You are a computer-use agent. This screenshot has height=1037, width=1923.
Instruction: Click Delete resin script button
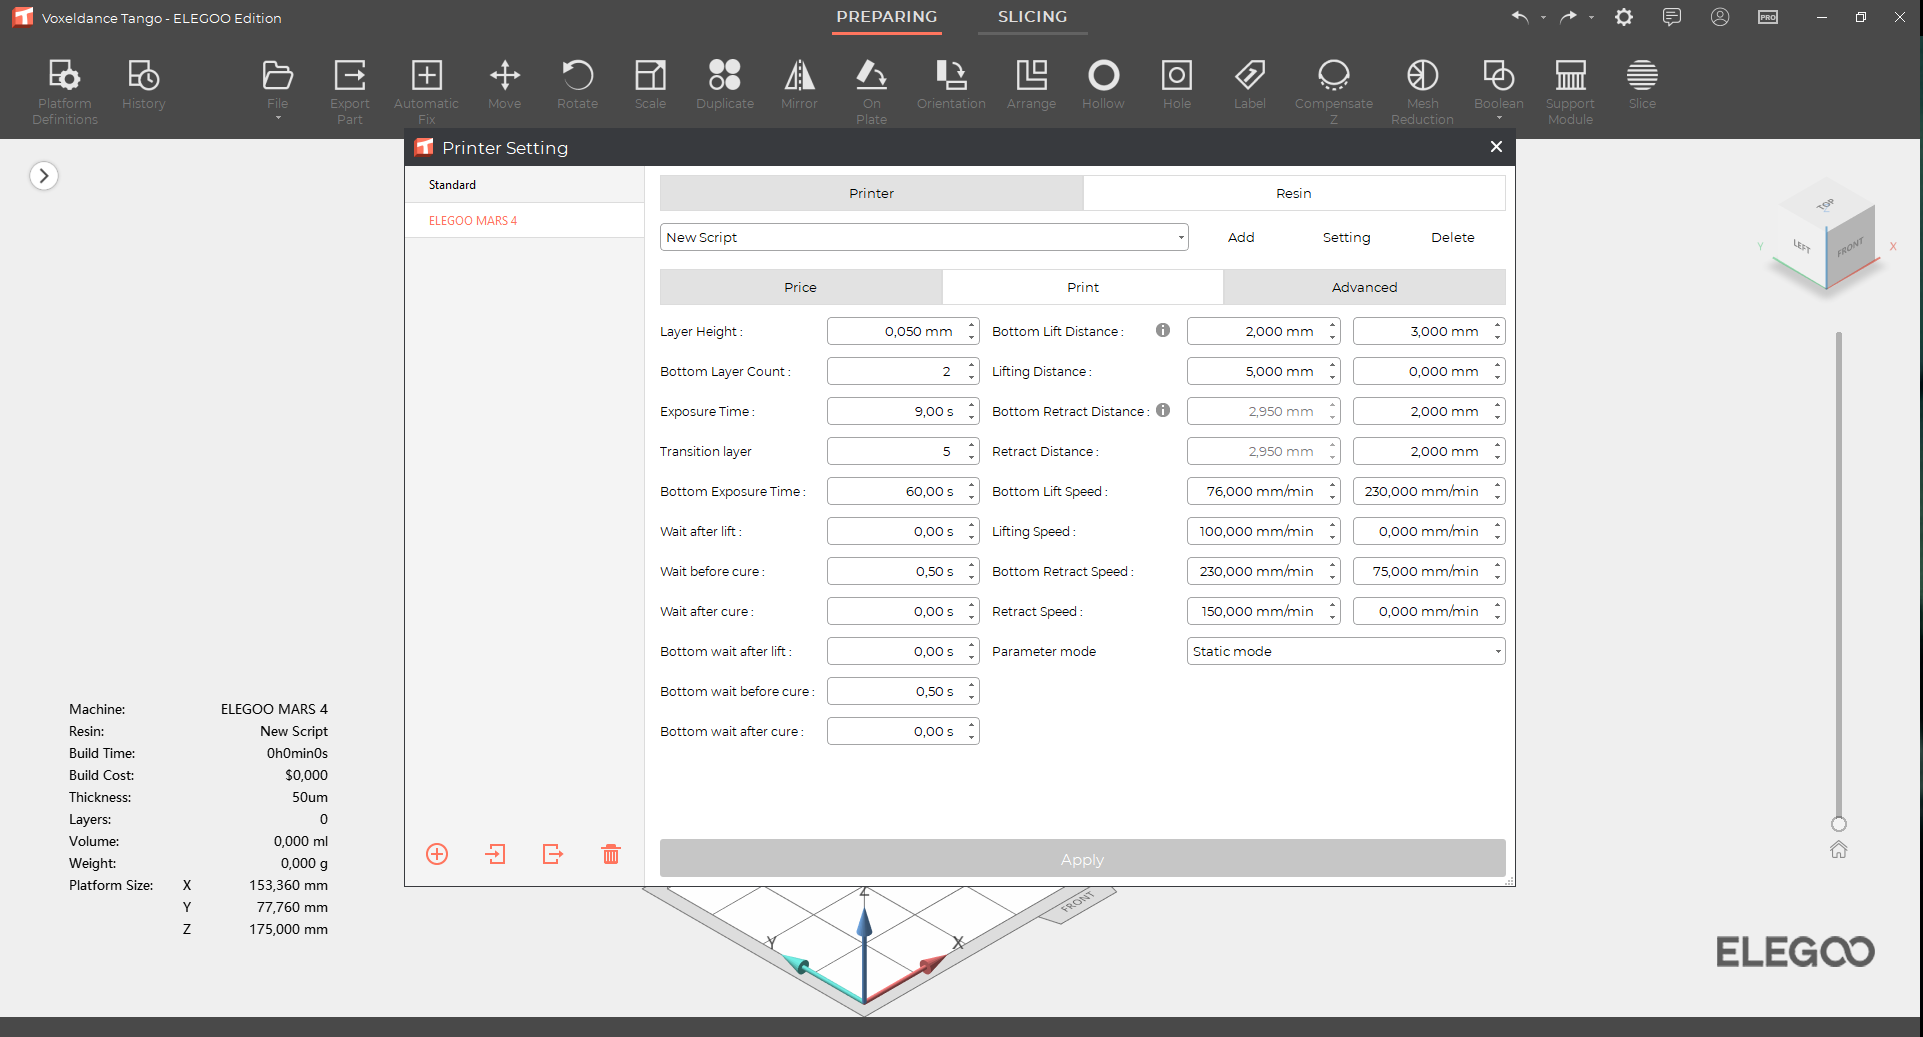coord(1453,237)
